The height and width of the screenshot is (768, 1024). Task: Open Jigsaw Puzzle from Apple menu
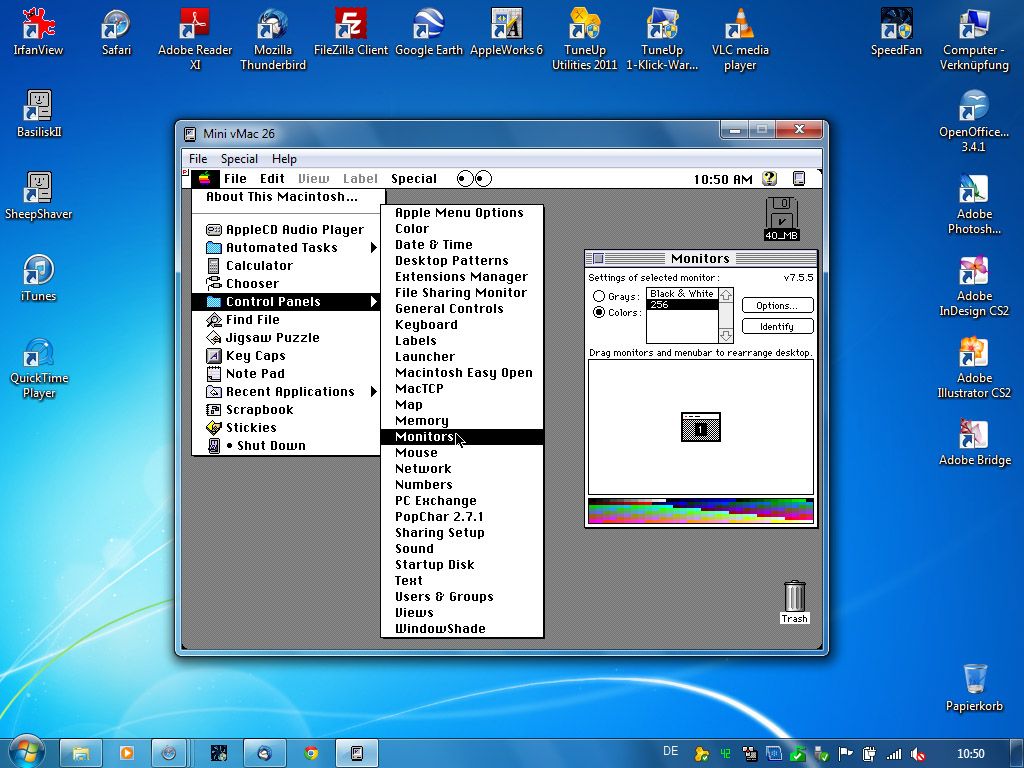coord(285,338)
